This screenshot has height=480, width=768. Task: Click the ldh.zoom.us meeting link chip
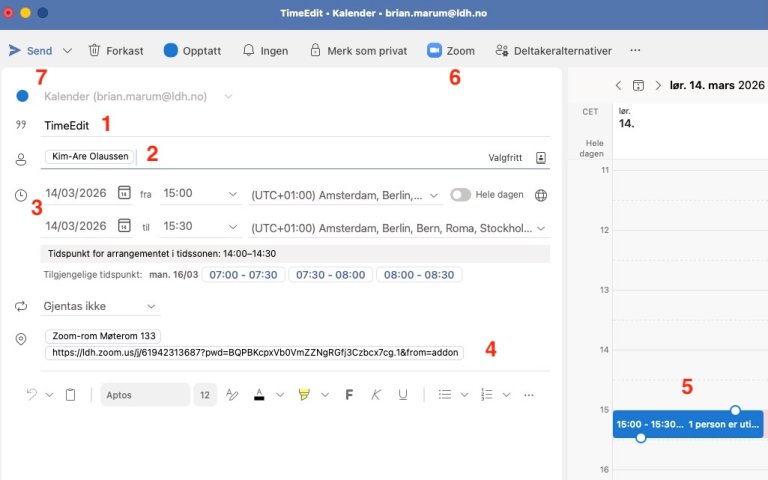point(255,353)
